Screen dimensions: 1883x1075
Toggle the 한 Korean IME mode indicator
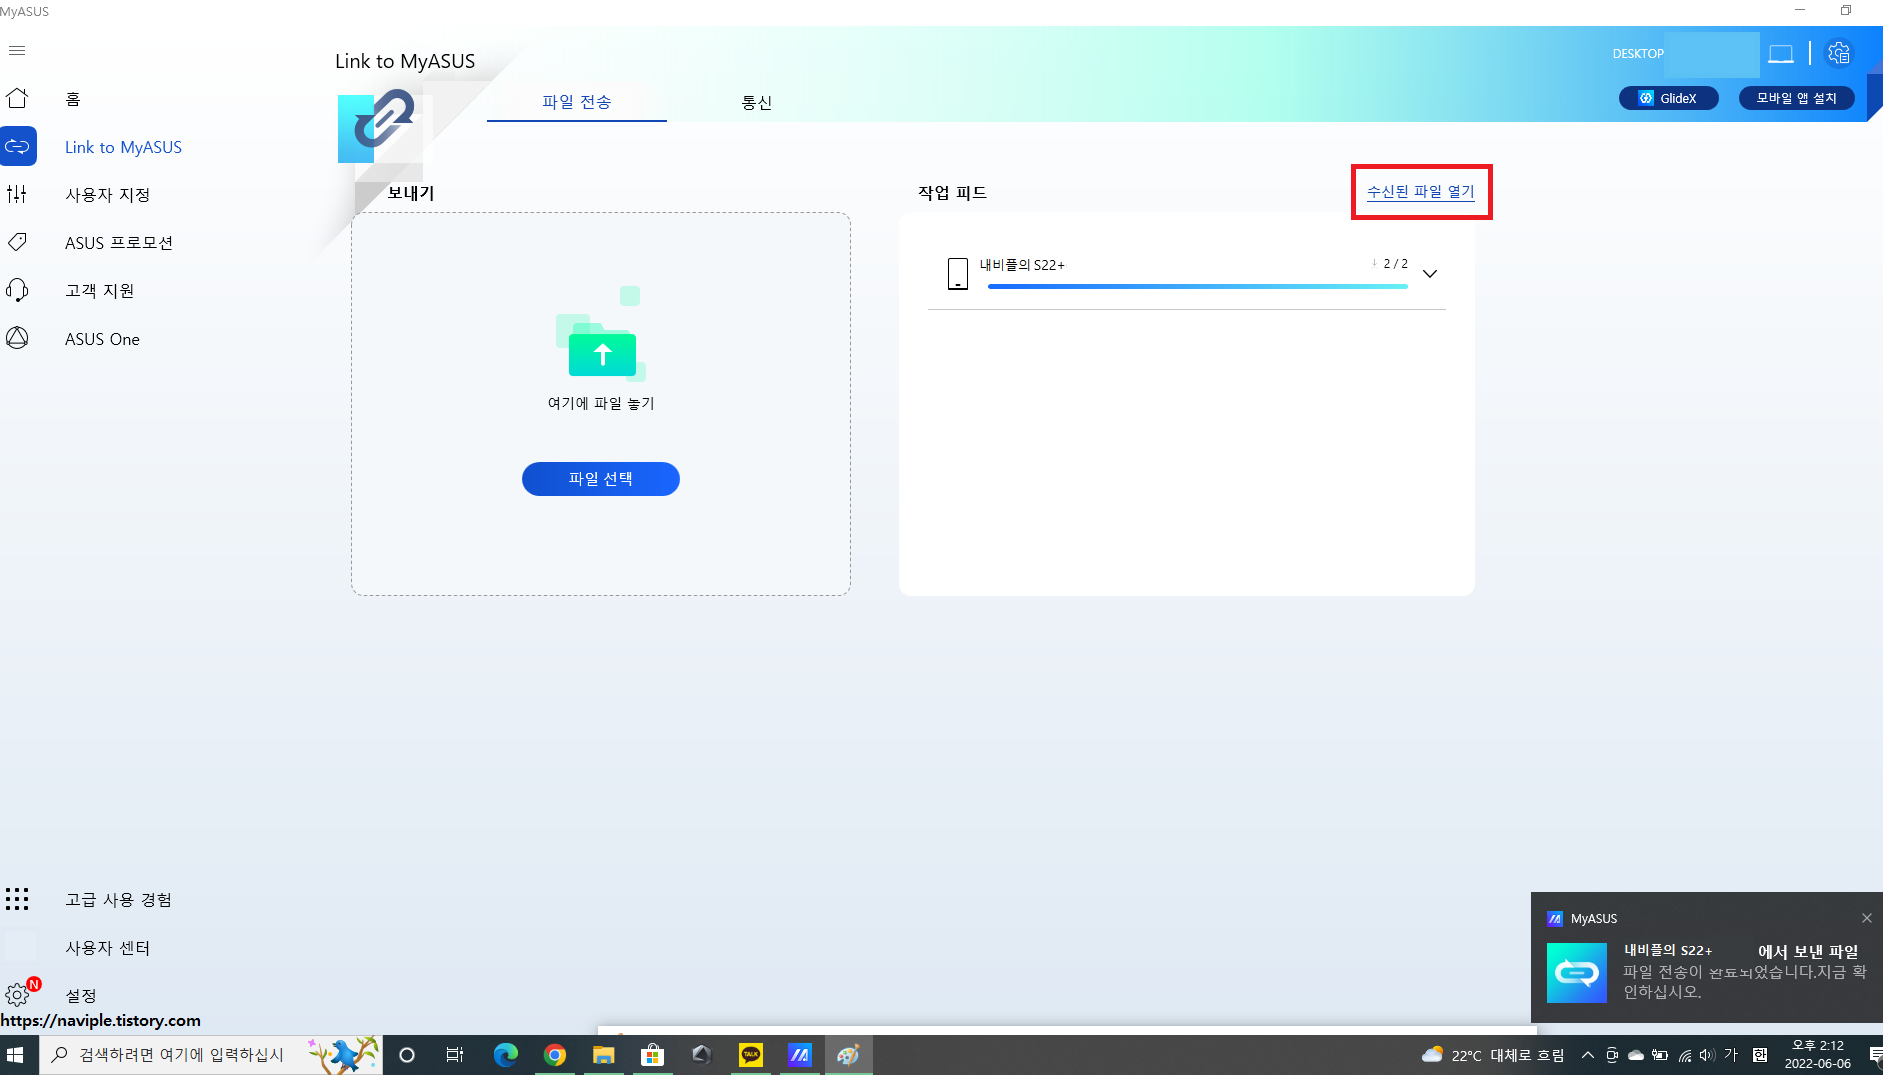coord(1760,1055)
